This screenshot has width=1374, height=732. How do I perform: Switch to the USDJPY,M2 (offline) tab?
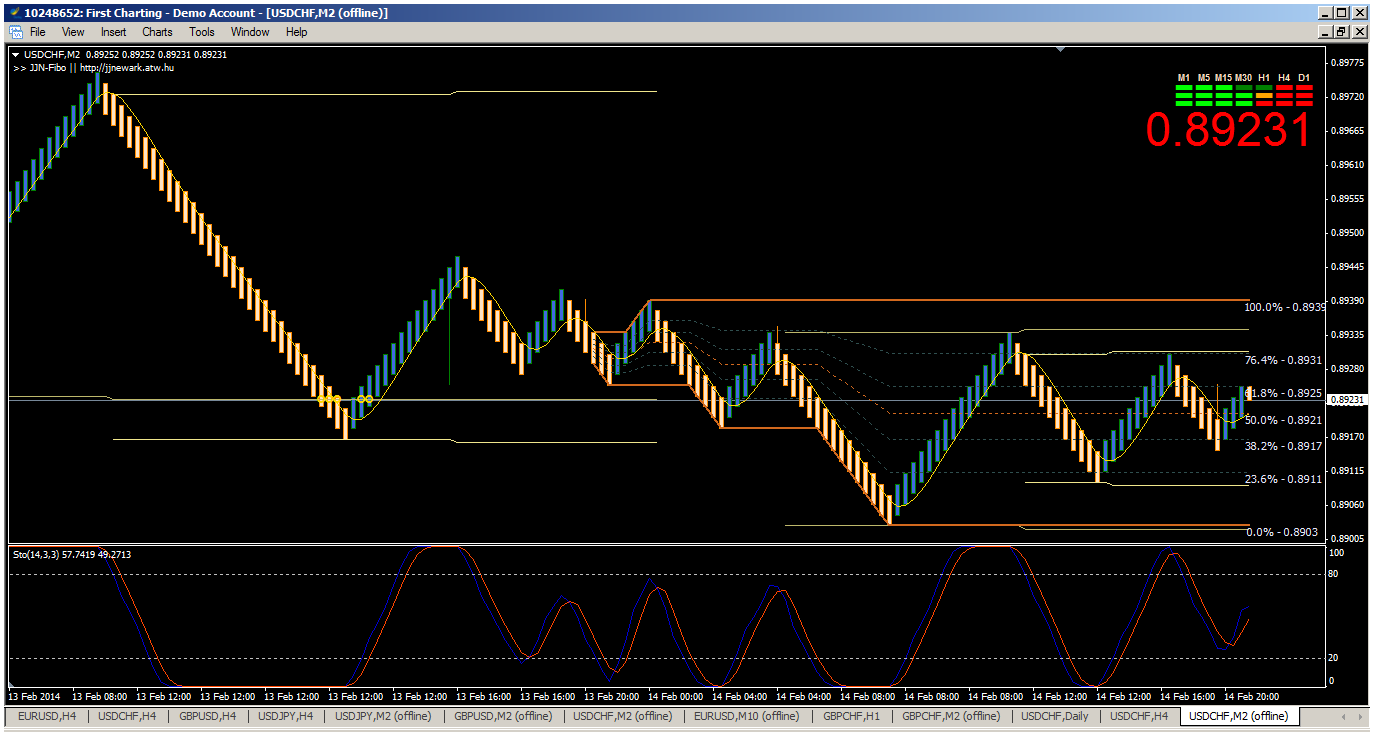click(x=383, y=716)
